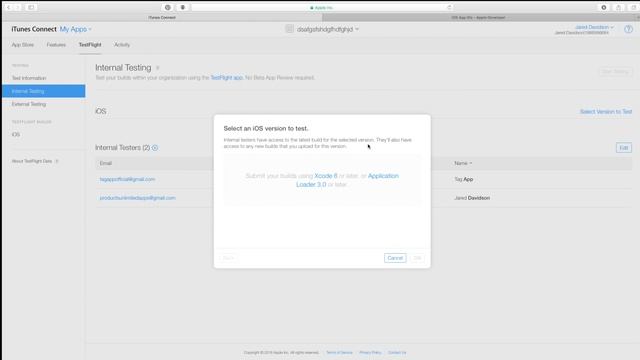Sort testers by the Name column
The width and height of the screenshot is (640, 360).
[463, 163]
